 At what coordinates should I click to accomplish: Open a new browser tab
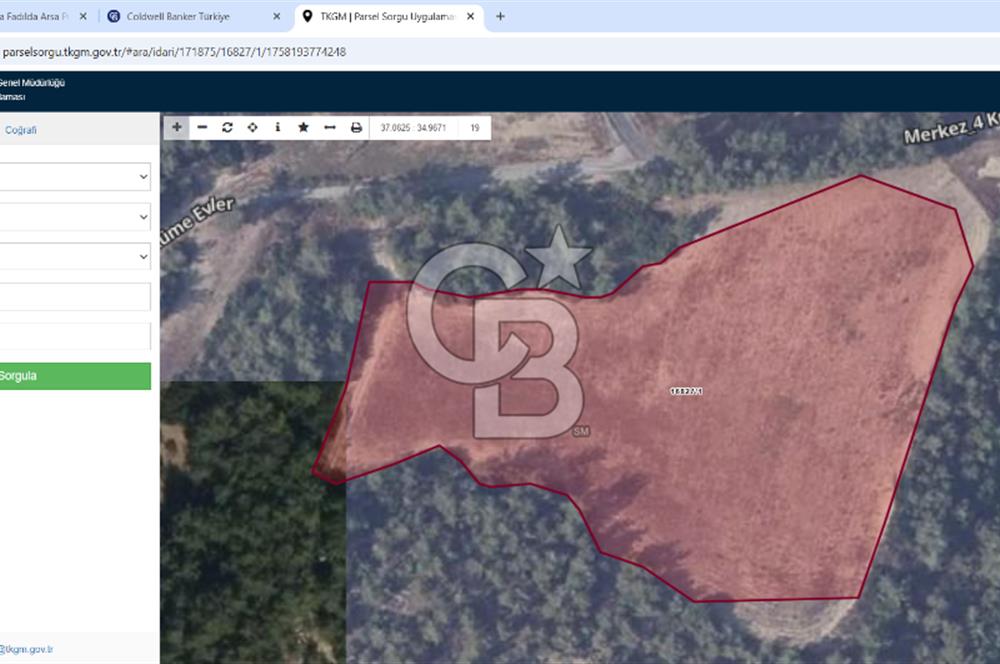pos(500,17)
